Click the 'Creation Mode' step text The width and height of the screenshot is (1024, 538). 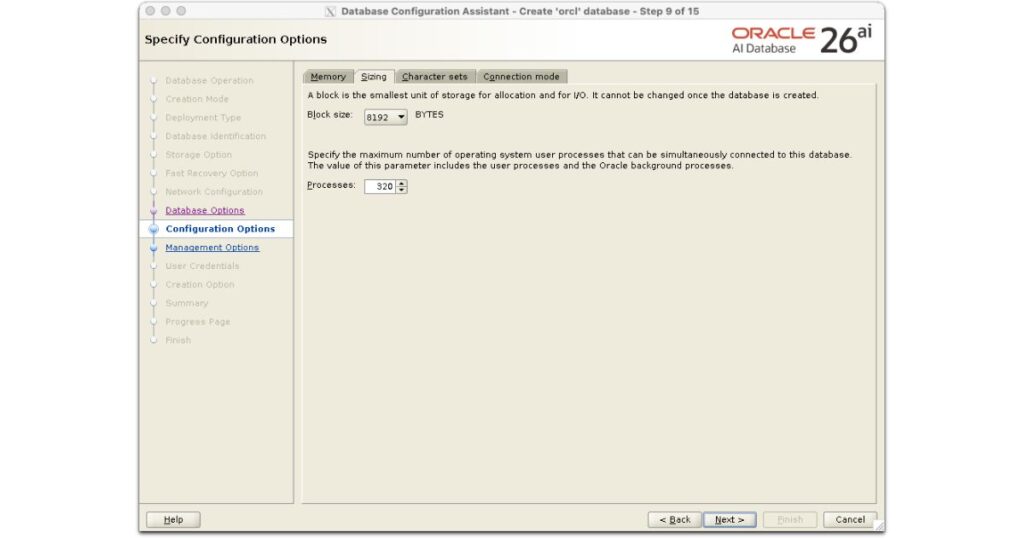click(197, 99)
